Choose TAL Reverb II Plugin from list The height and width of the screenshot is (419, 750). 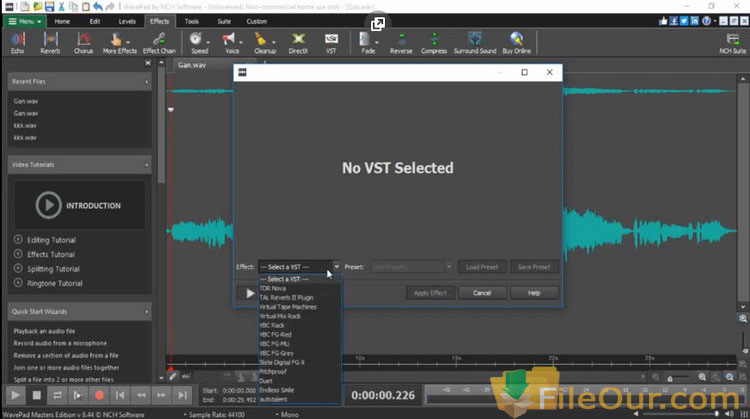(300, 298)
